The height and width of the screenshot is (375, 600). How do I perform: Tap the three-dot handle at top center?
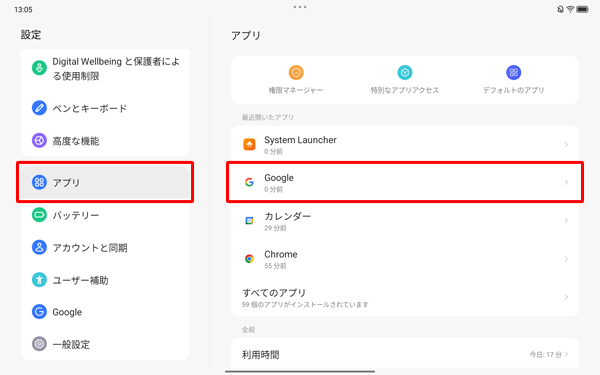click(300, 7)
